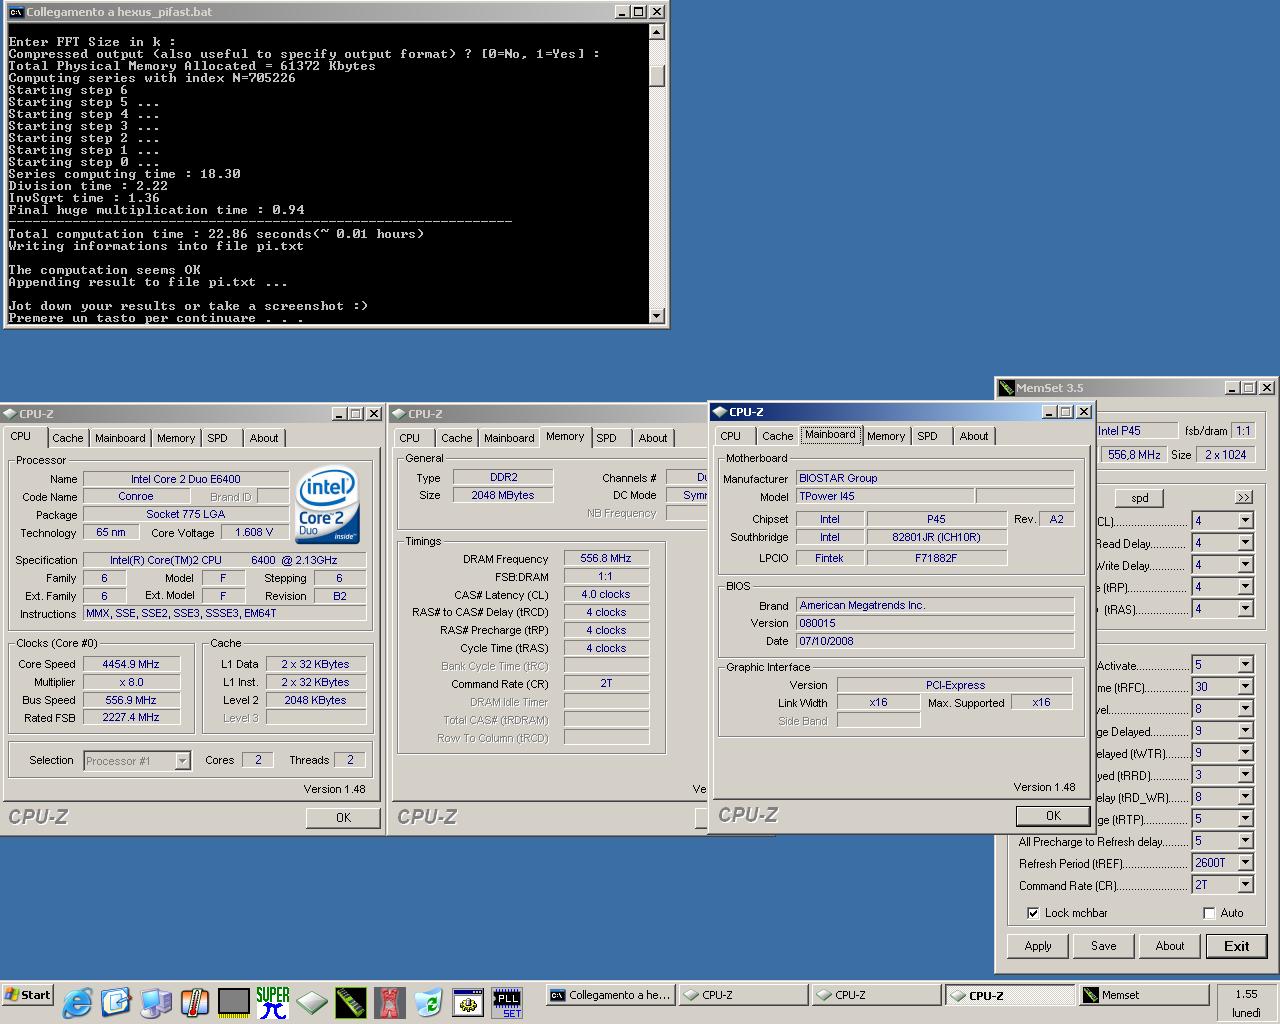Open the Read Delay dropdown in MemSet
The width and height of the screenshot is (1280, 1024).
tap(1245, 543)
